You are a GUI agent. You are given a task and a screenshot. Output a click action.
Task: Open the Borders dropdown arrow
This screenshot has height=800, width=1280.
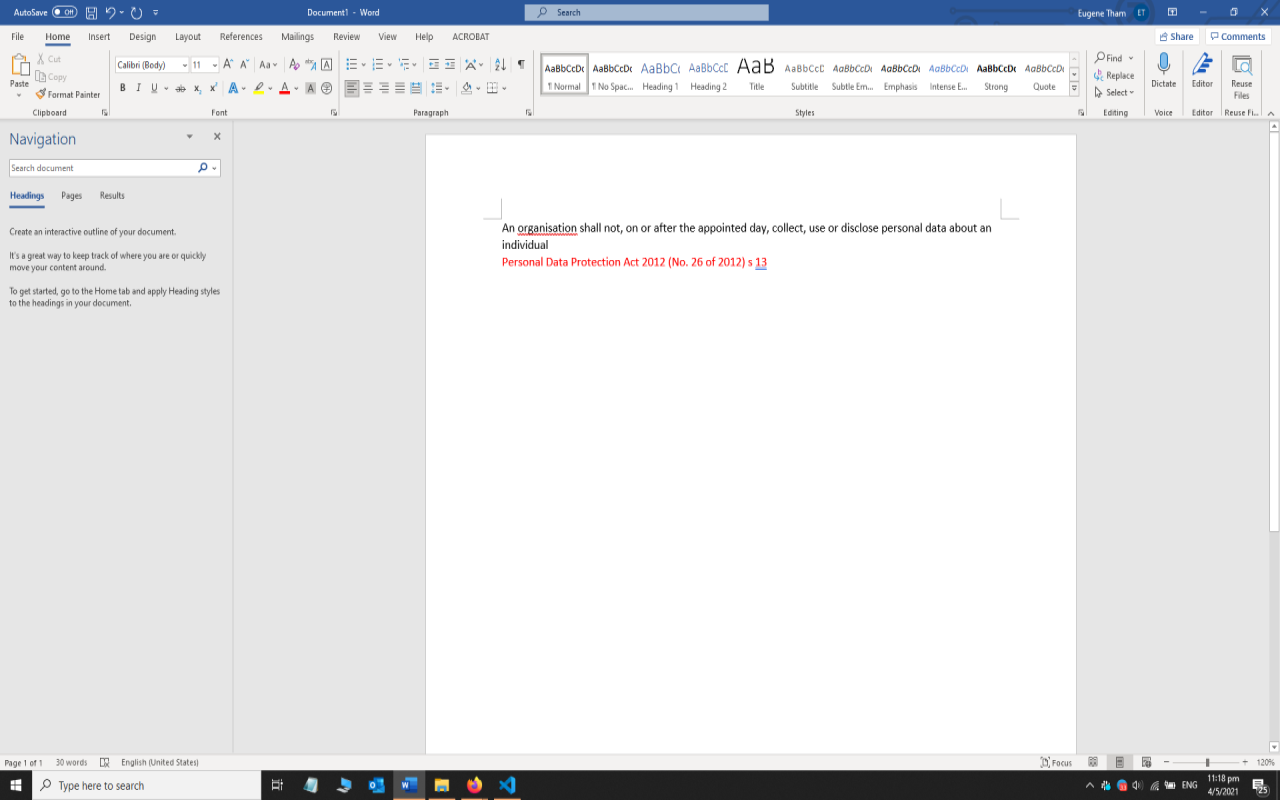tap(504, 88)
